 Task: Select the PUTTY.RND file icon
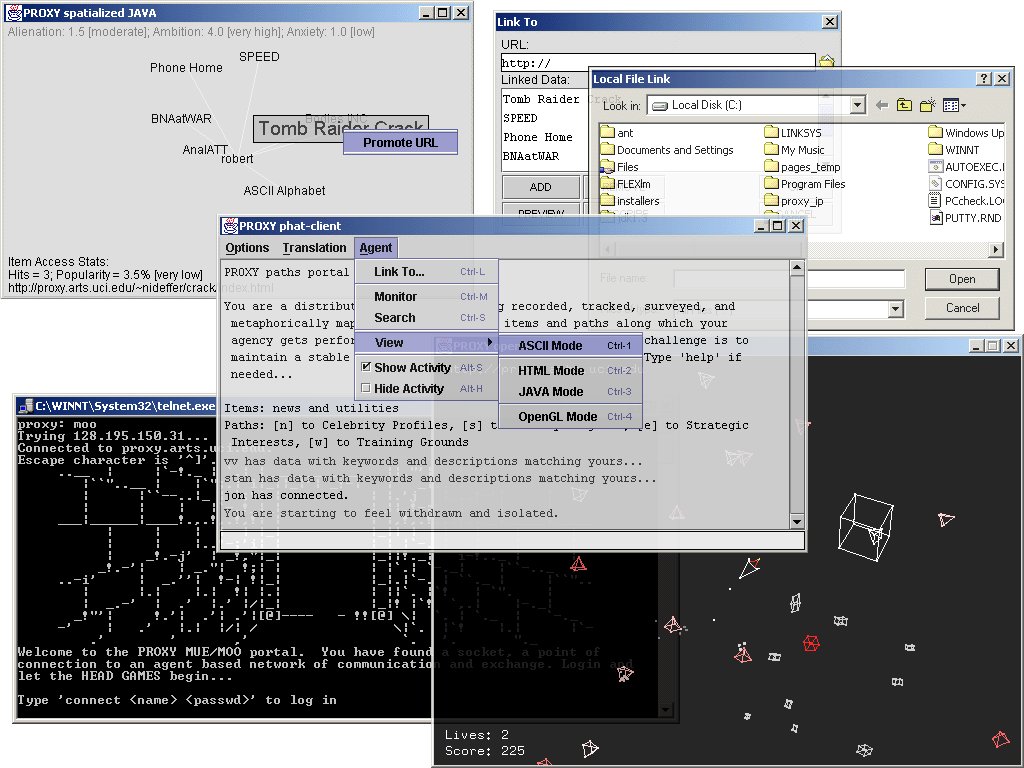936,218
